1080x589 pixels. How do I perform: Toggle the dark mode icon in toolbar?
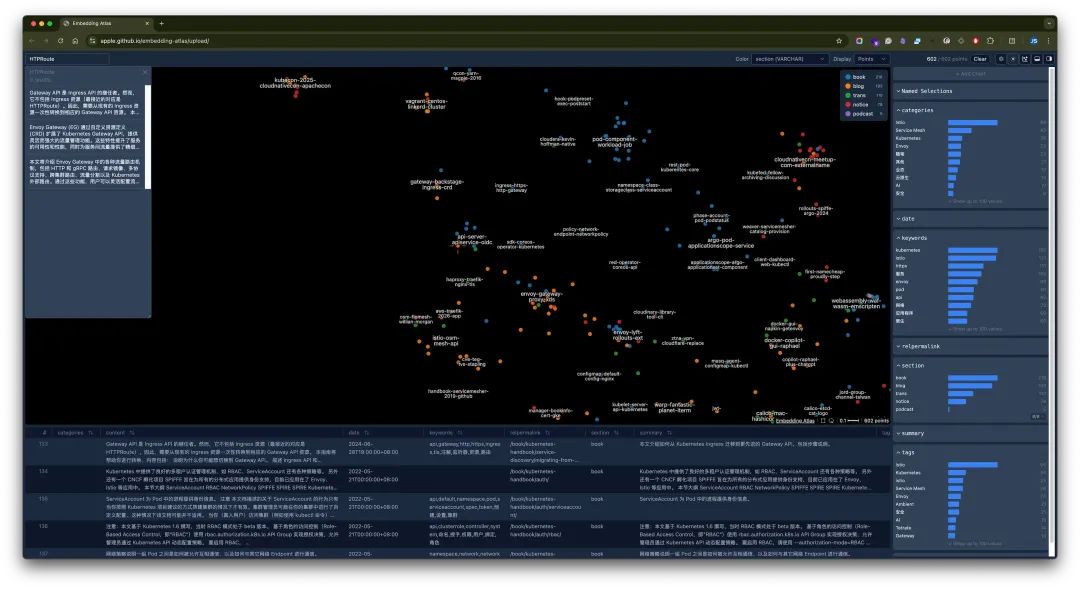click(x=1013, y=59)
